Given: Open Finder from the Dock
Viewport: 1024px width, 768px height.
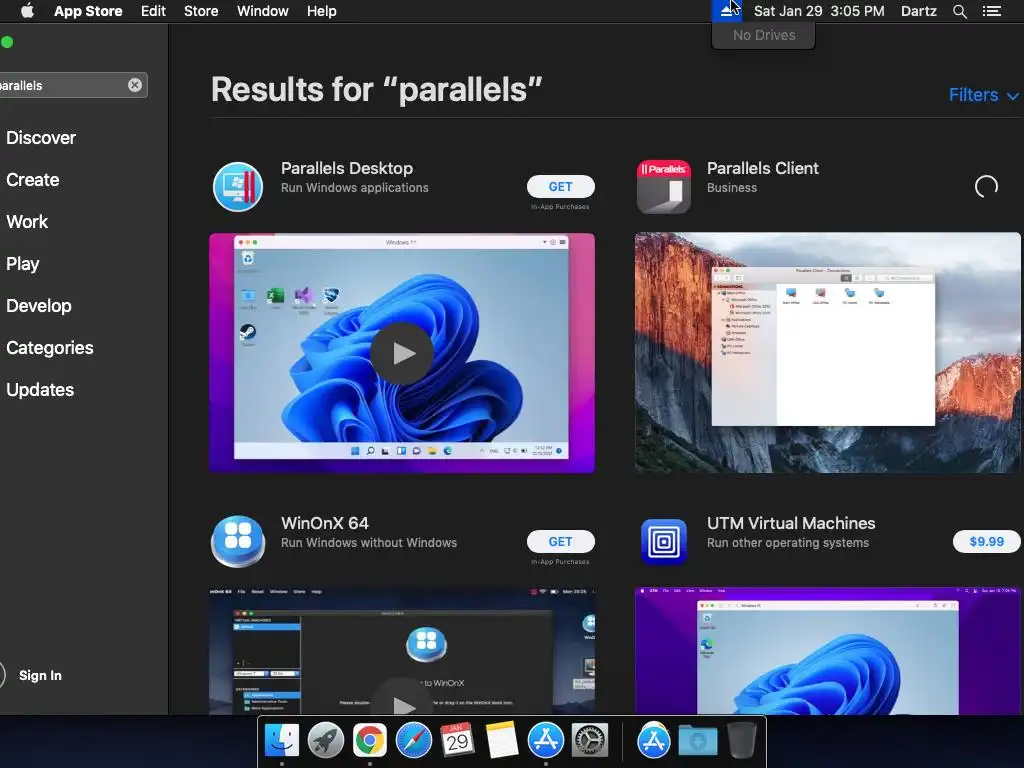Looking at the screenshot, I should (x=281, y=741).
